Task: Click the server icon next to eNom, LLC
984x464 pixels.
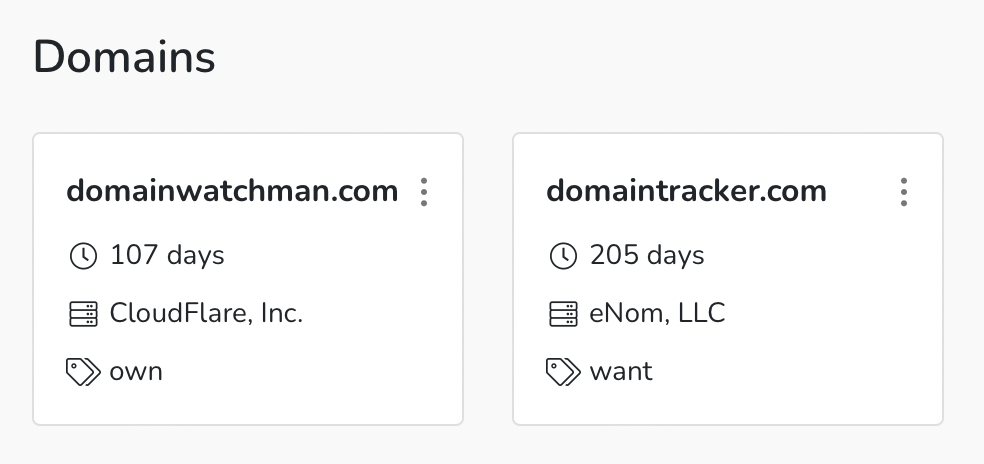Action: [563, 314]
